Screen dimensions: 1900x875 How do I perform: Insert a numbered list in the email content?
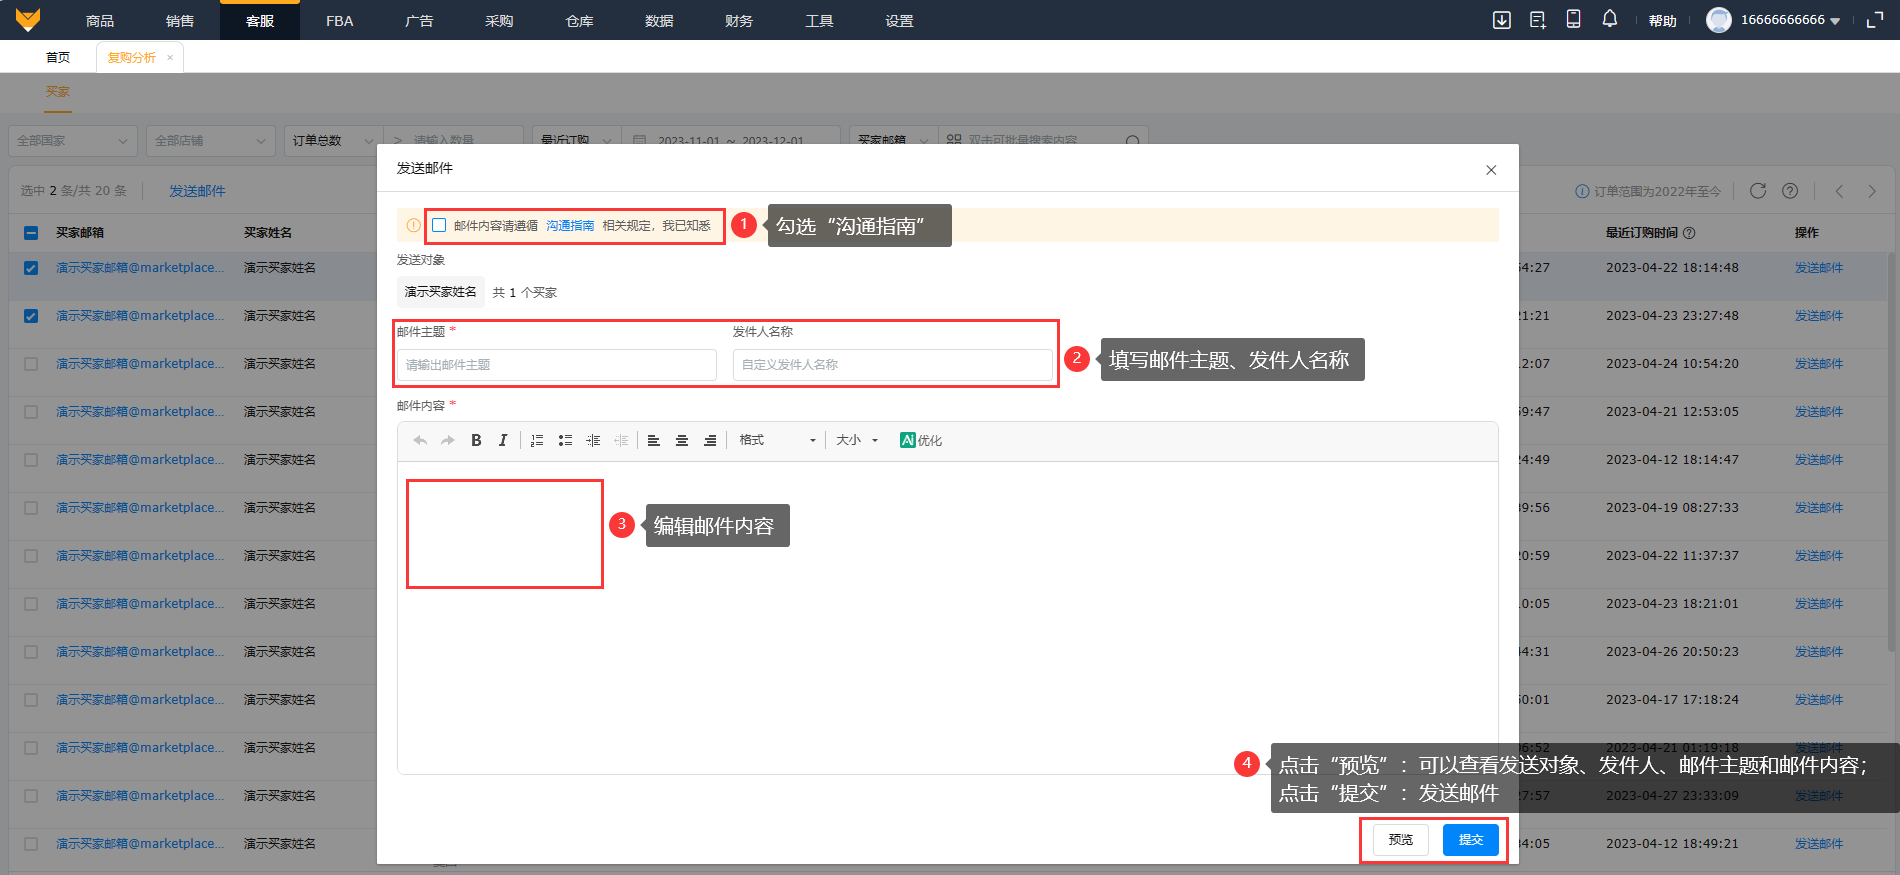pyautogui.click(x=537, y=440)
